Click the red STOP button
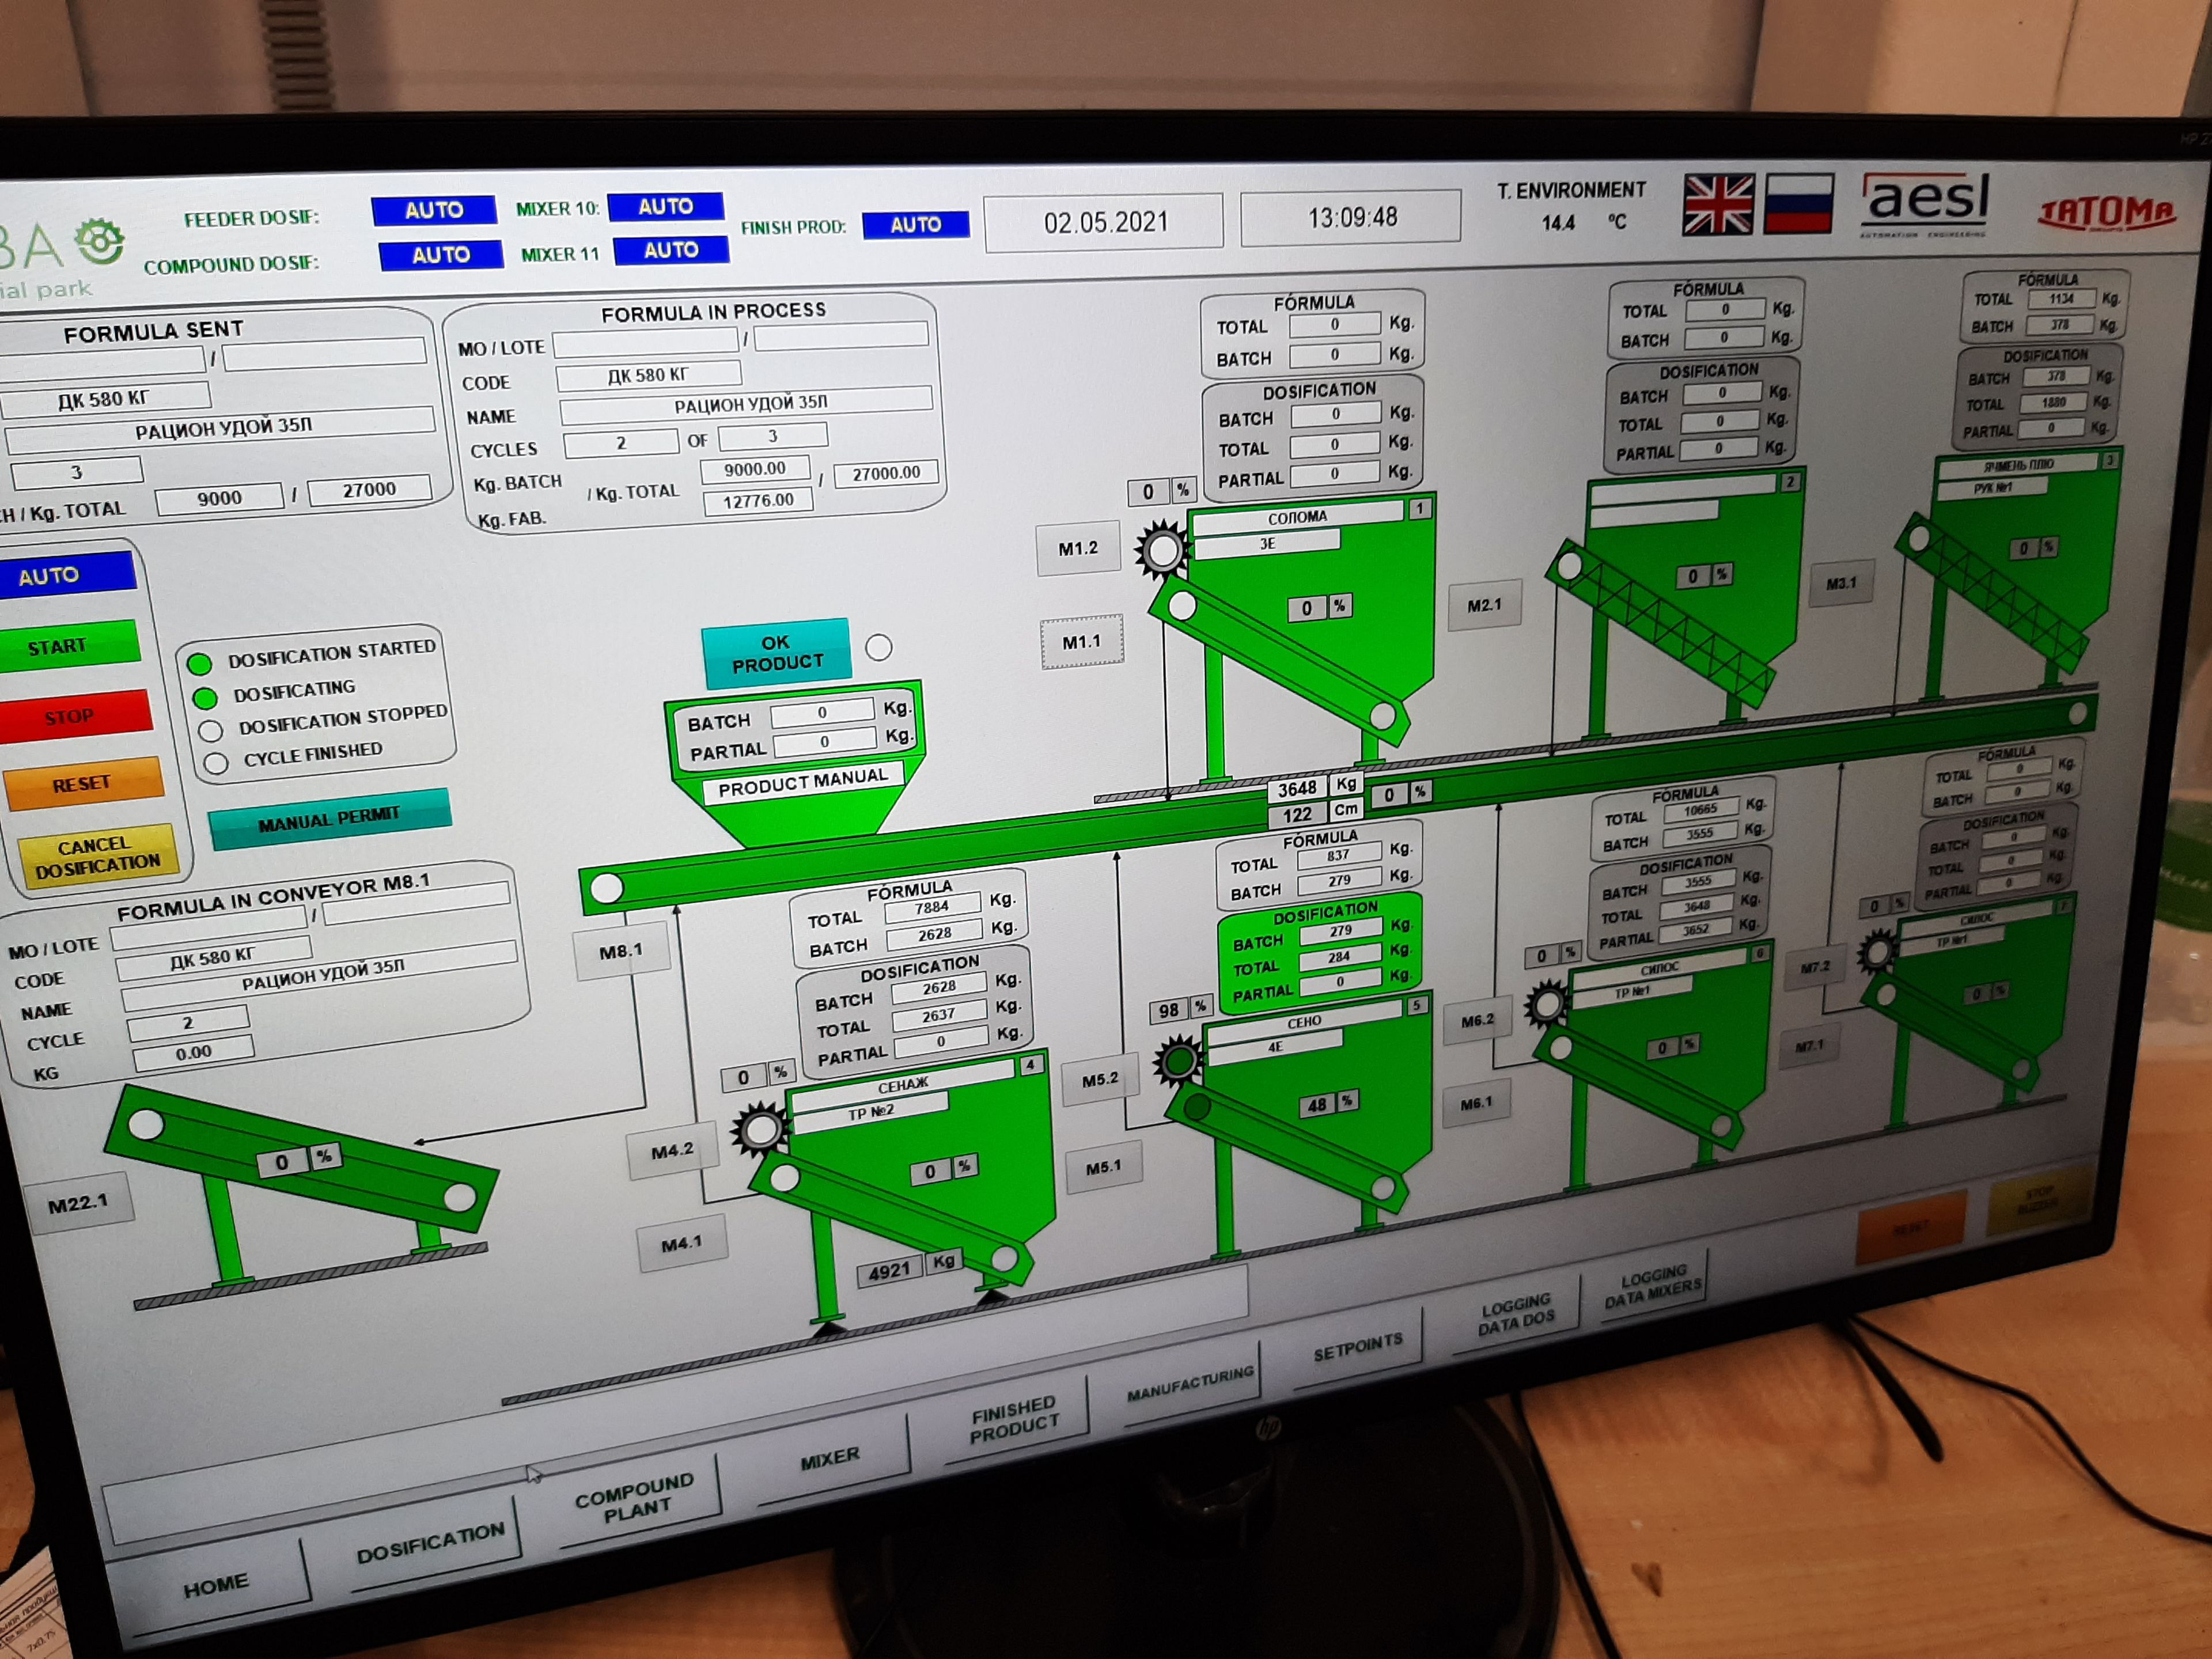This screenshot has height=1659, width=2212. (x=75, y=716)
